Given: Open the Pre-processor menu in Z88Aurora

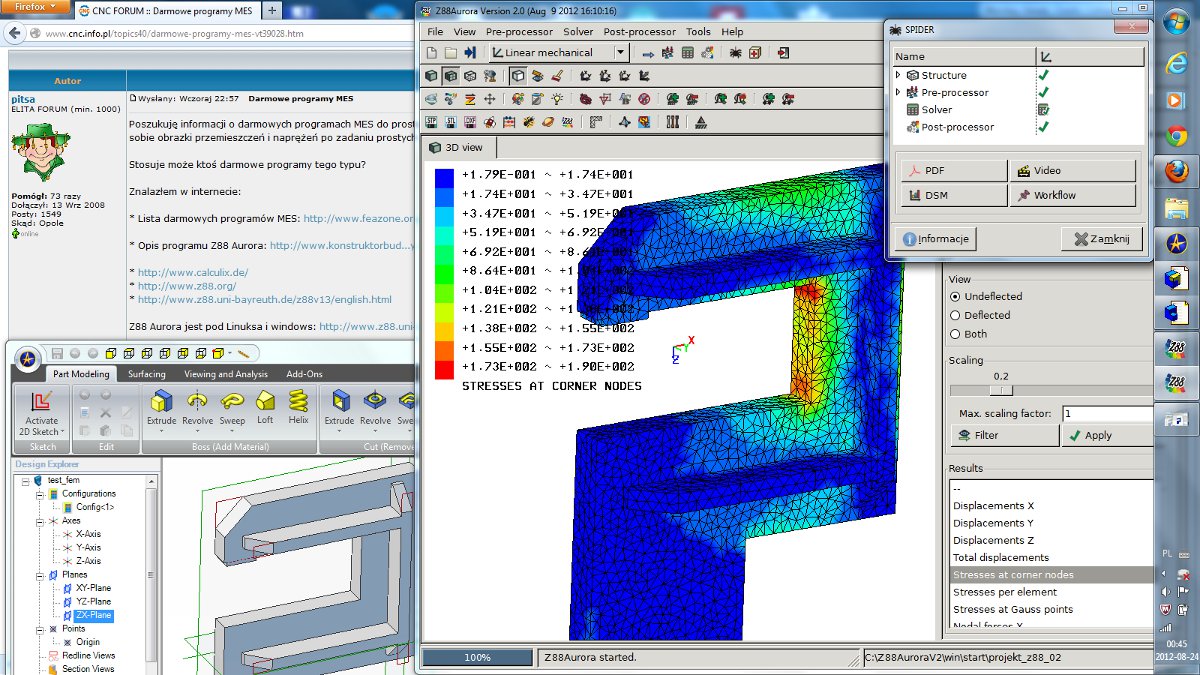Looking at the screenshot, I should (x=520, y=32).
